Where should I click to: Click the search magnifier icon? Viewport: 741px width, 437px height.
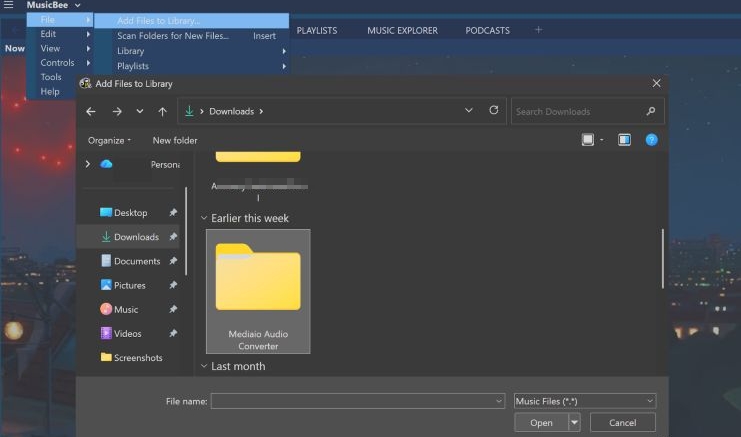(x=651, y=111)
